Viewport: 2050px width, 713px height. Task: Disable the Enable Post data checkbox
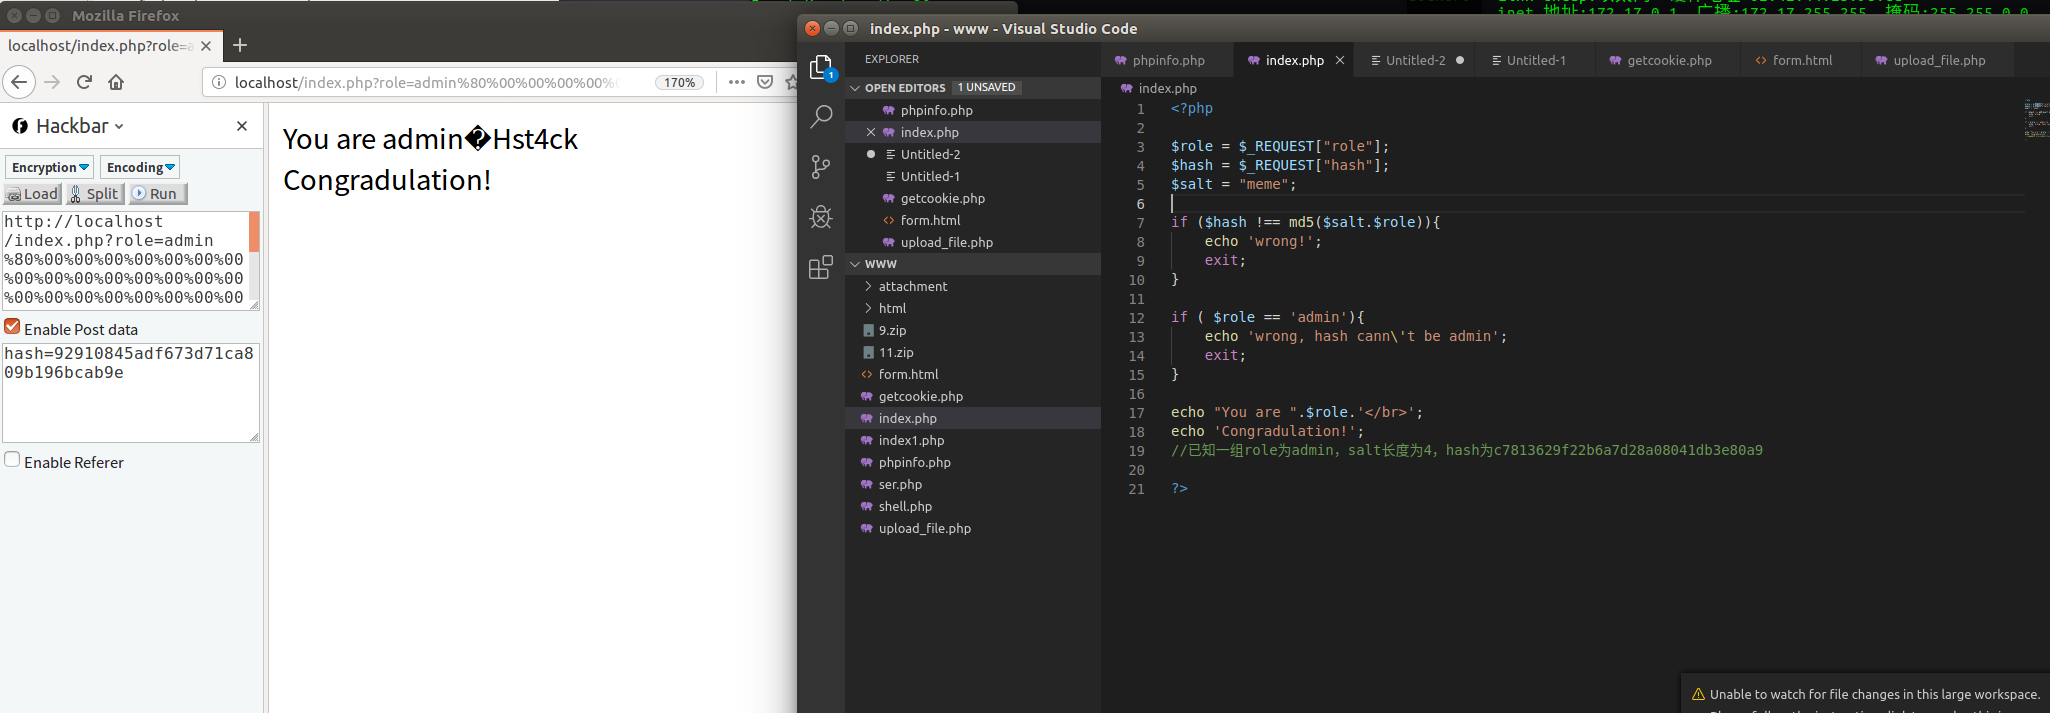tap(12, 327)
